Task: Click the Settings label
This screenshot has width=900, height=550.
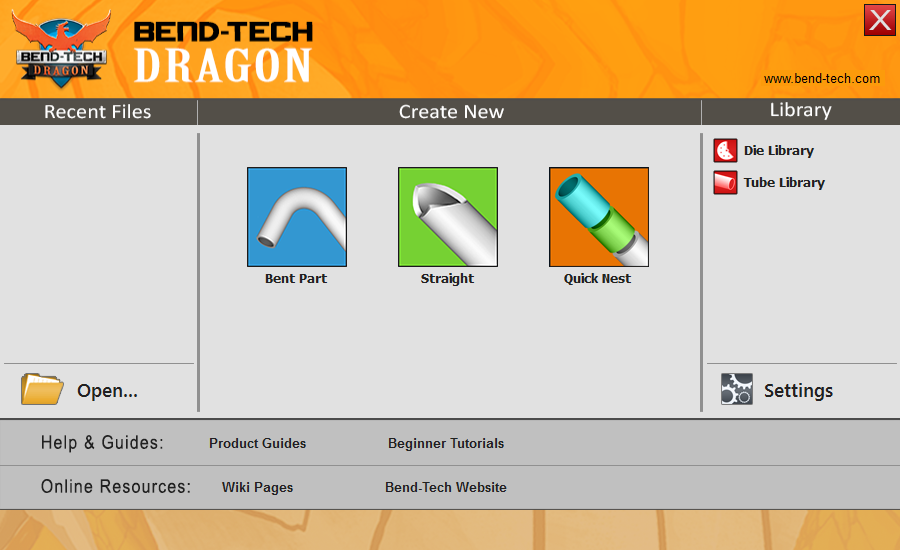Action: coord(798,390)
